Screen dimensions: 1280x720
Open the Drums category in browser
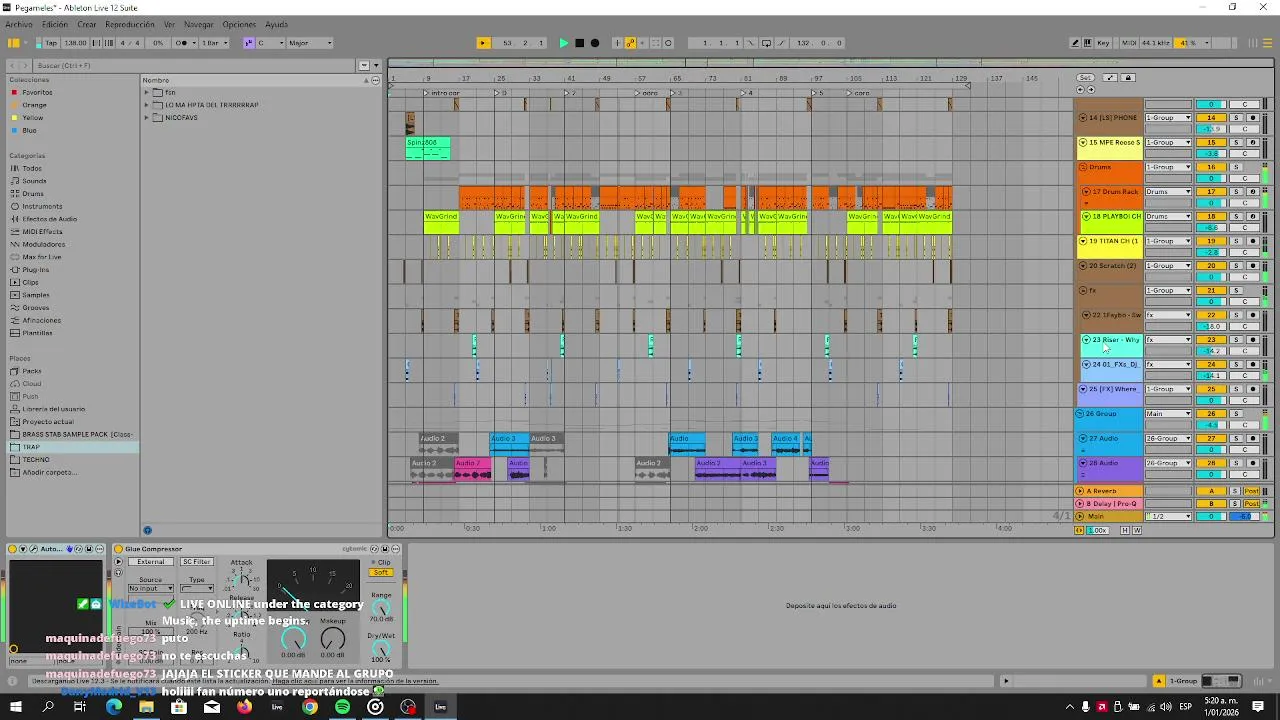(x=32, y=194)
